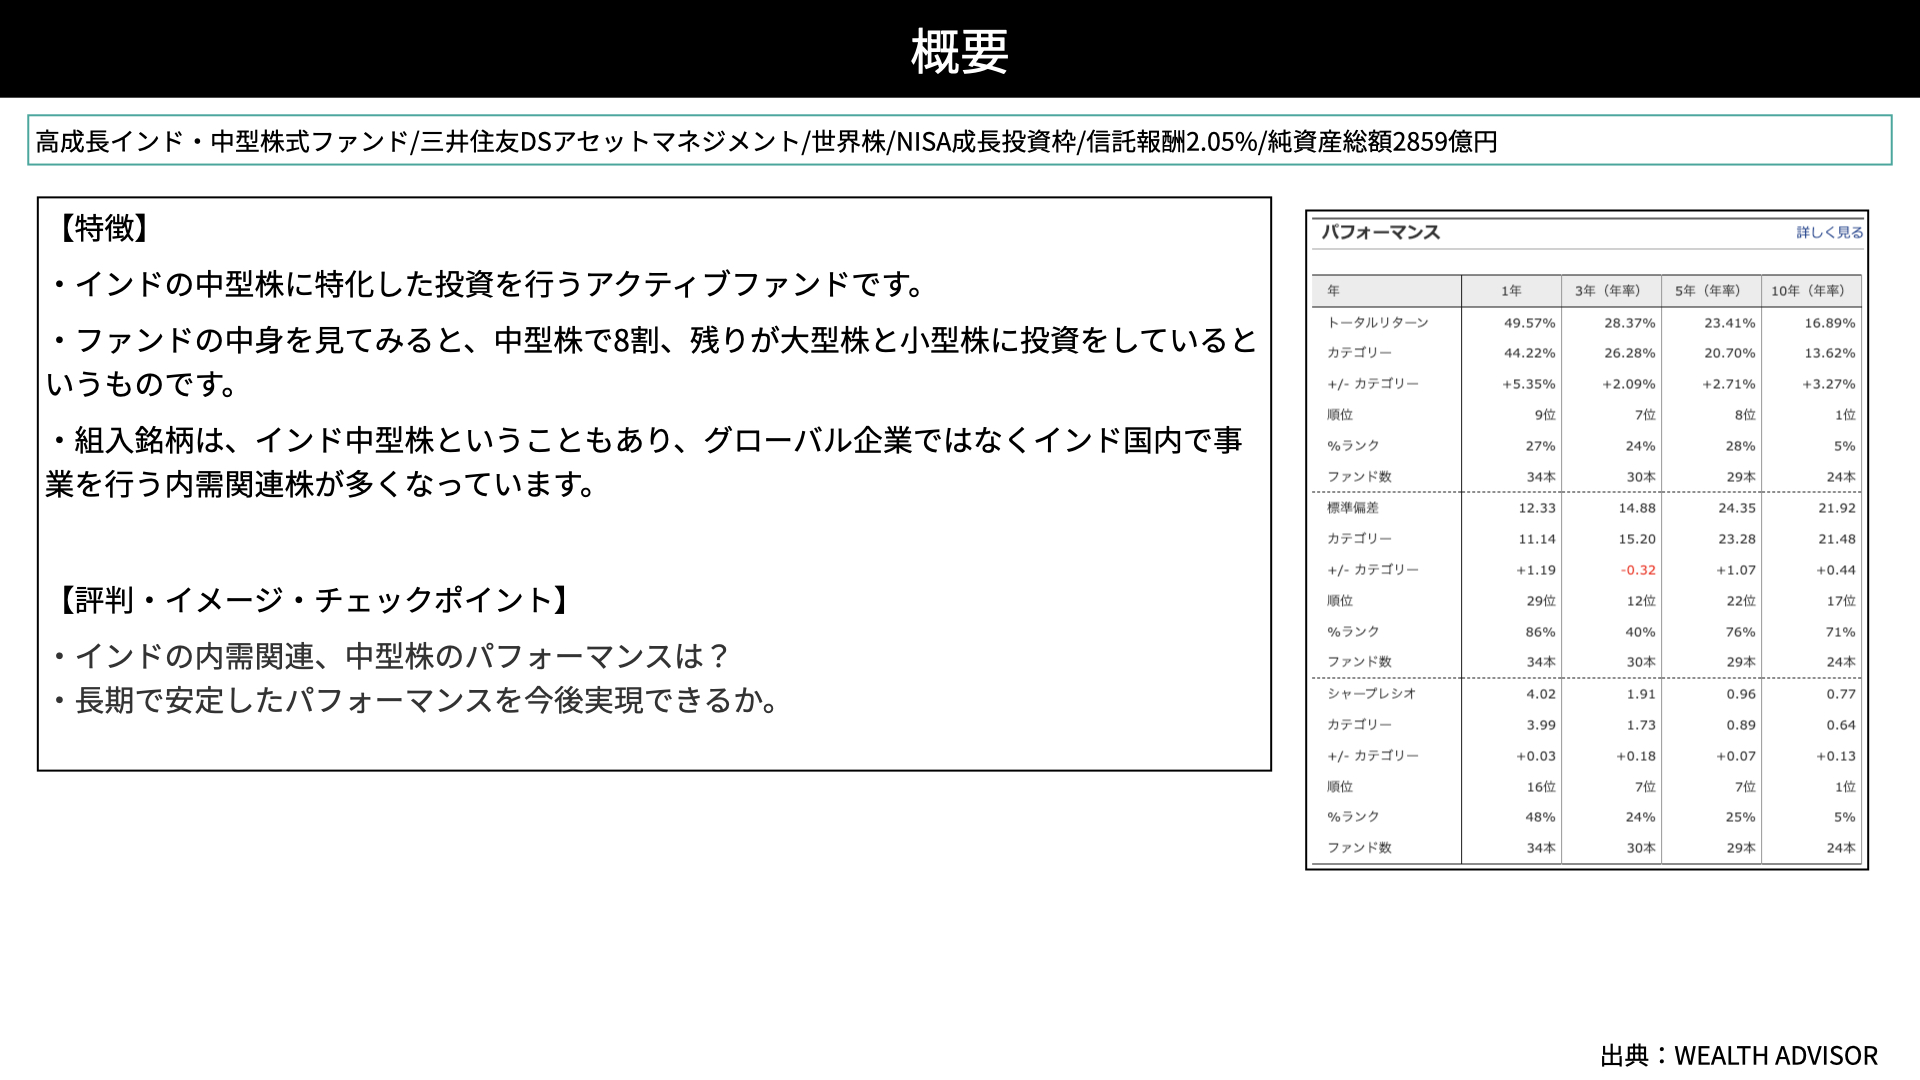Click the +5.35% category difference

tap(1529, 384)
